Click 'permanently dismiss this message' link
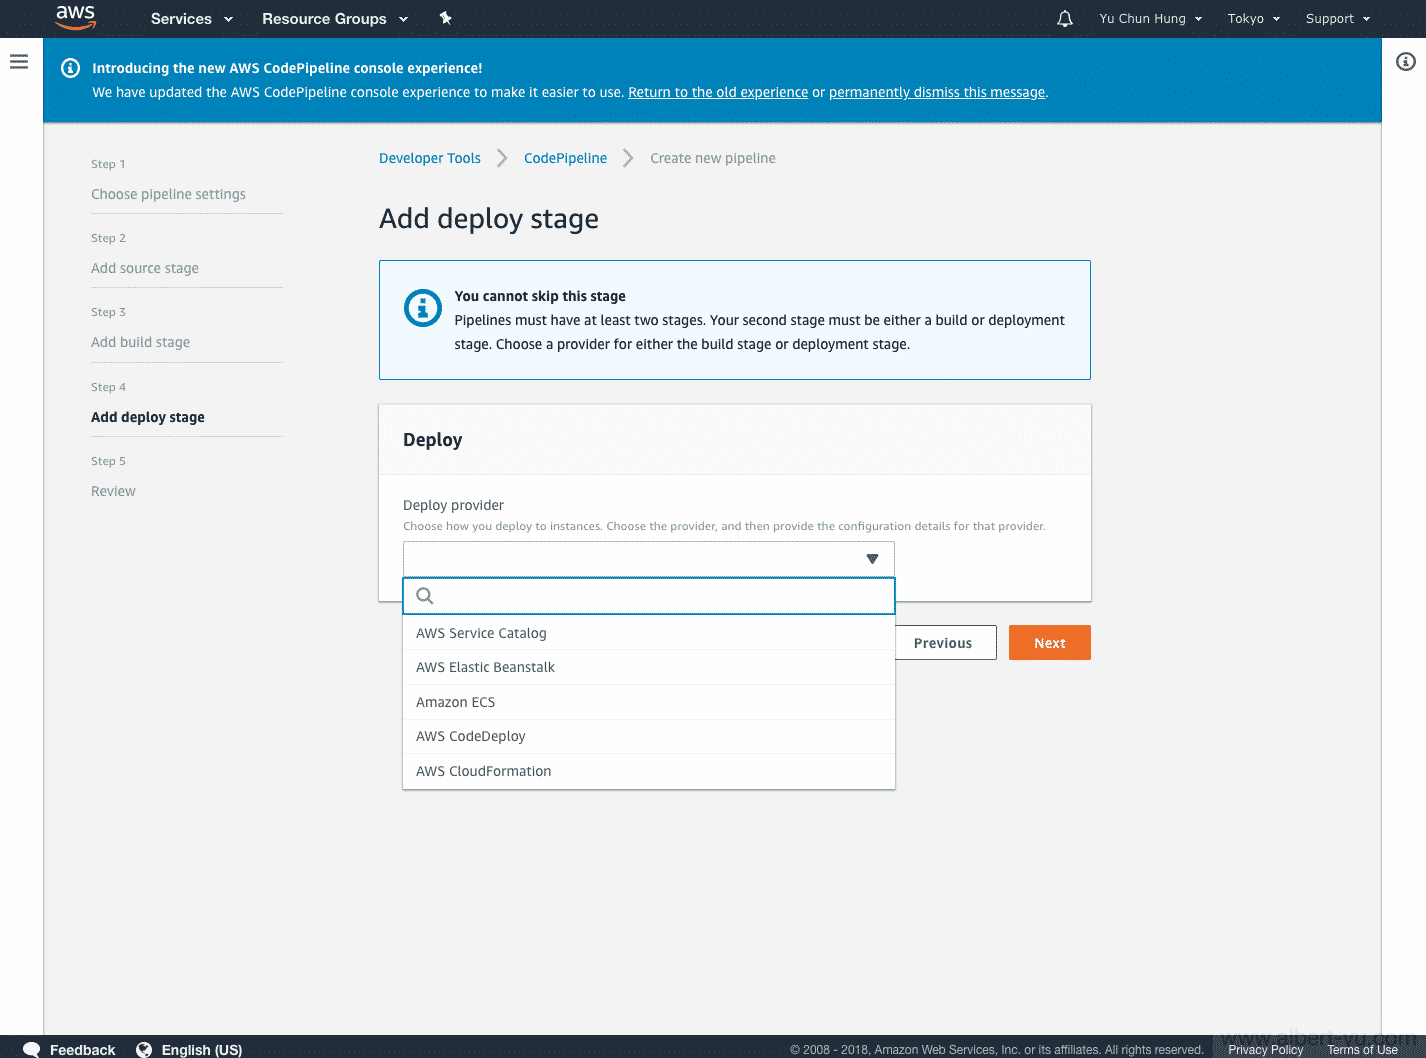 coord(937,92)
